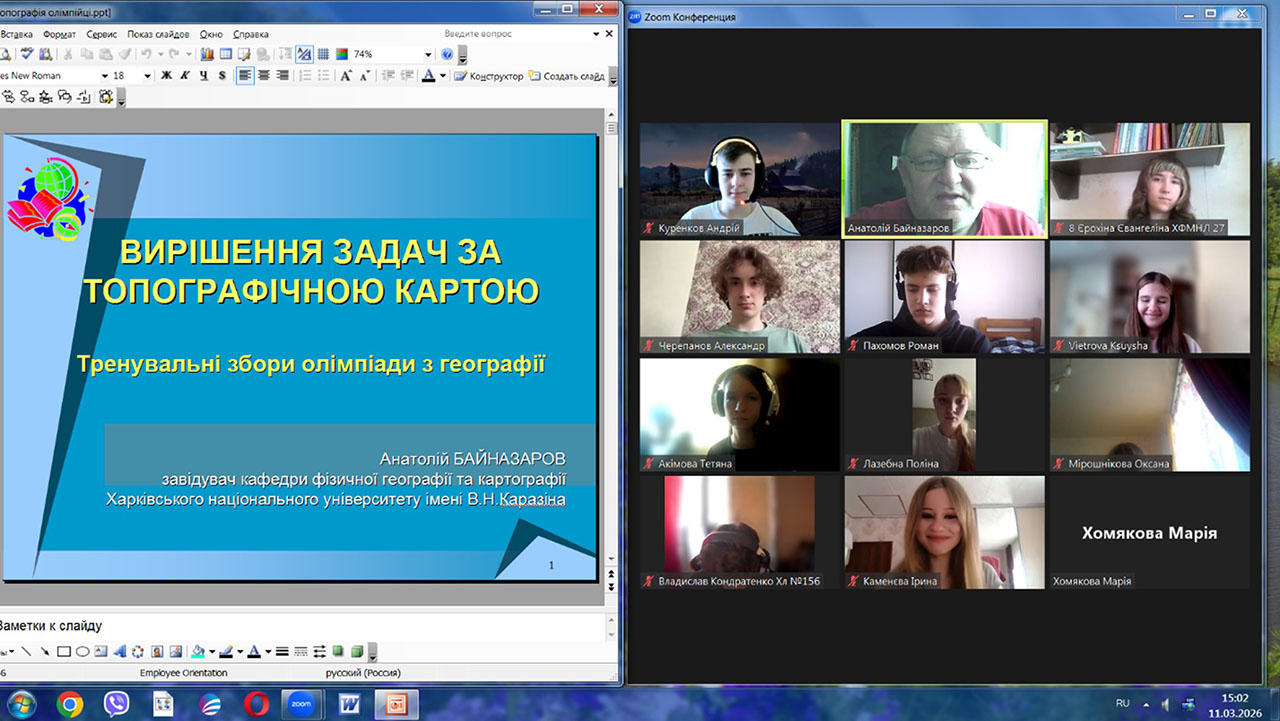Select the Rectangle drawing tool
The image size is (1280, 721).
click(x=63, y=652)
